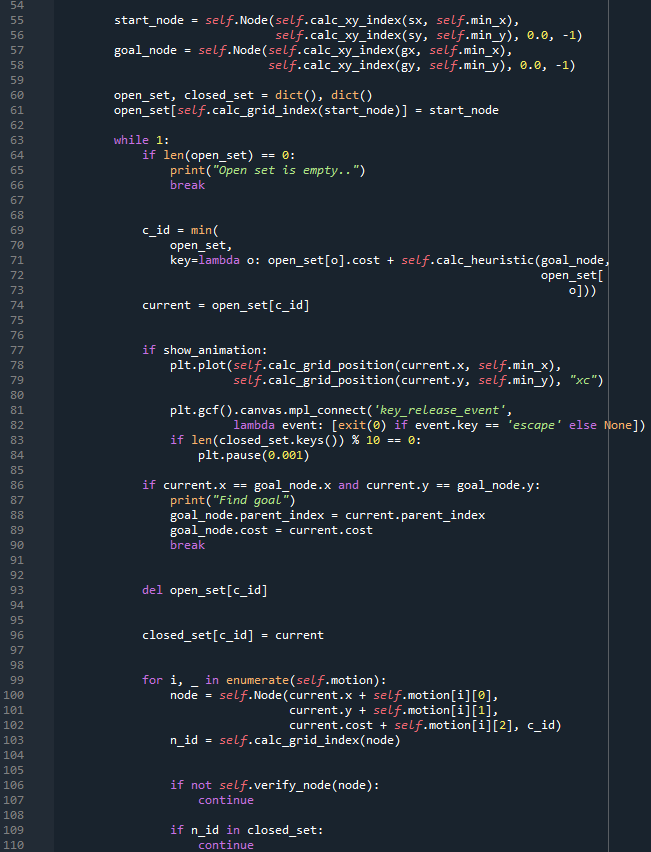Click 'n_id' variable on line 103
The image size is (651, 852).
pos(184,740)
